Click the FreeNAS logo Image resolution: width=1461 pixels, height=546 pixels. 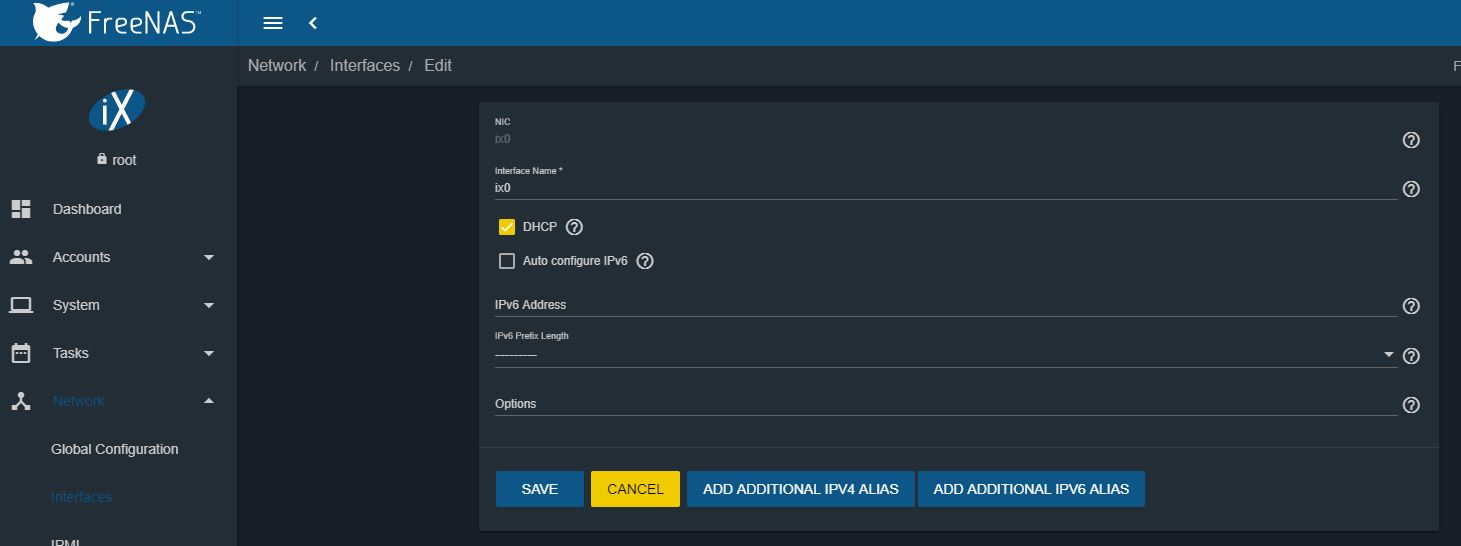[x=116, y=22]
